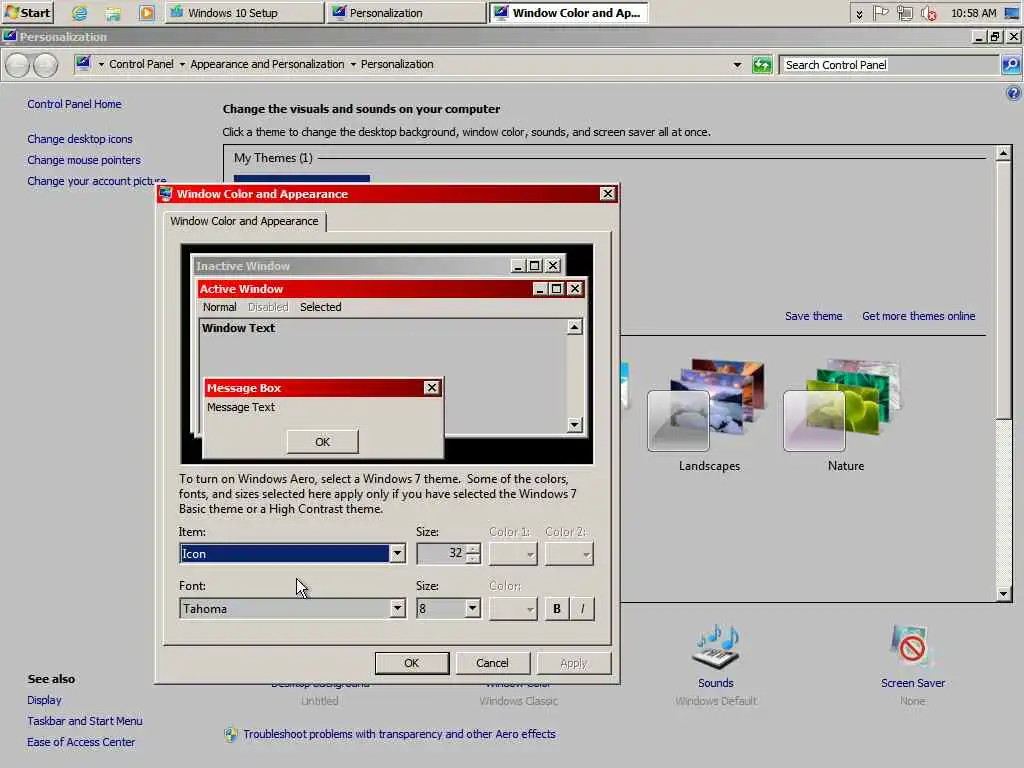1024x768 pixels.
Task: Switch to Windows 10 Setup taskbar button
Action: (244, 12)
